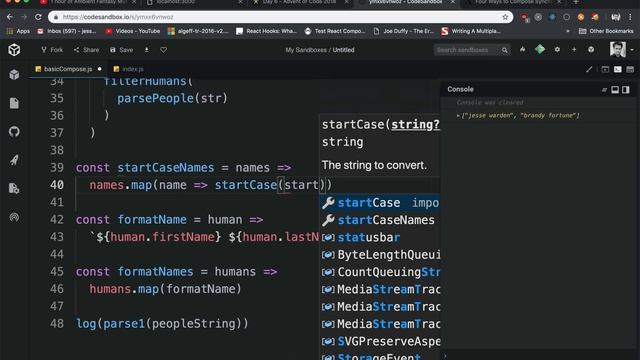The width and height of the screenshot is (640, 360).
Task: Click the CodeSandbox cube logo
Action: click(x=14, y=50)
